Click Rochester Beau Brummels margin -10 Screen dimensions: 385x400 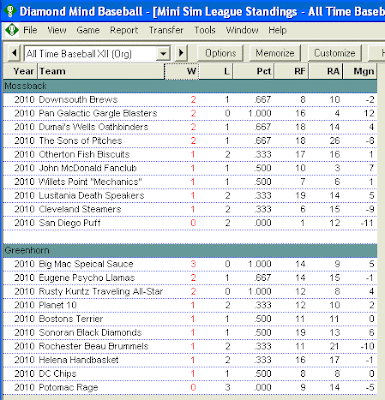(367, 346)
